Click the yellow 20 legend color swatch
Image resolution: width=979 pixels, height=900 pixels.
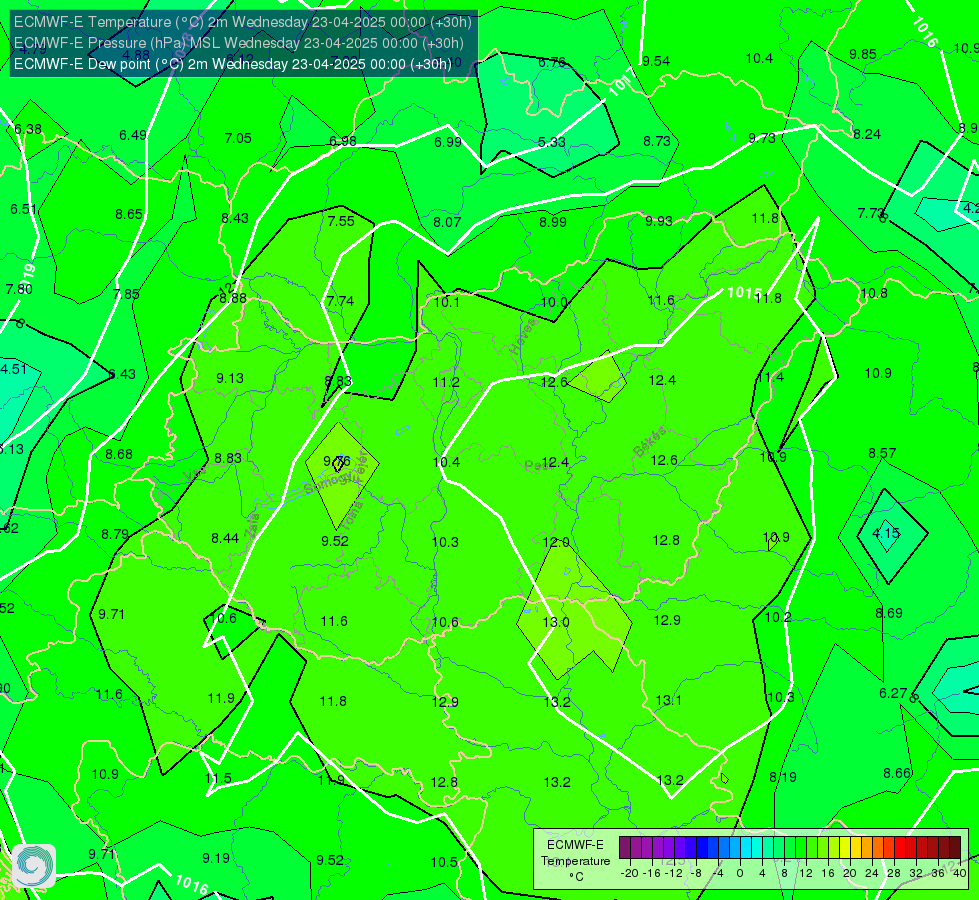click(845, 848)
